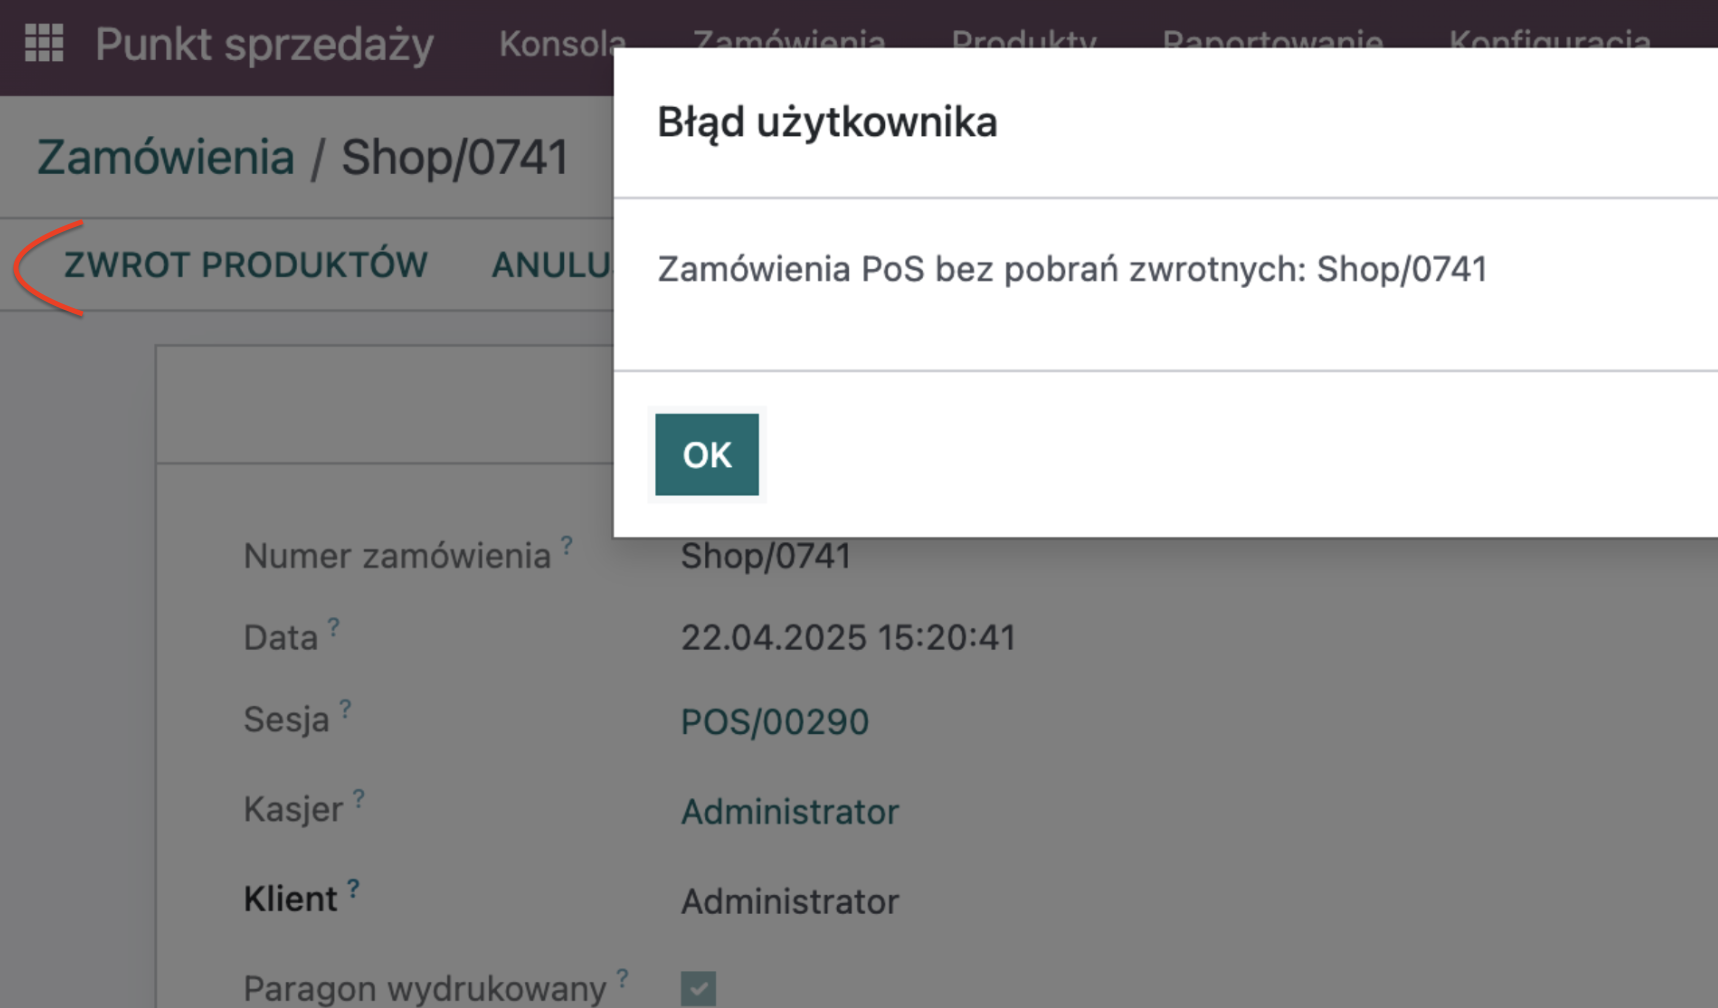Image resolution: width=1718 pixels, height=1008 pixels.
Task: Show help tooltip icon for Sesja
Action: 345,709
